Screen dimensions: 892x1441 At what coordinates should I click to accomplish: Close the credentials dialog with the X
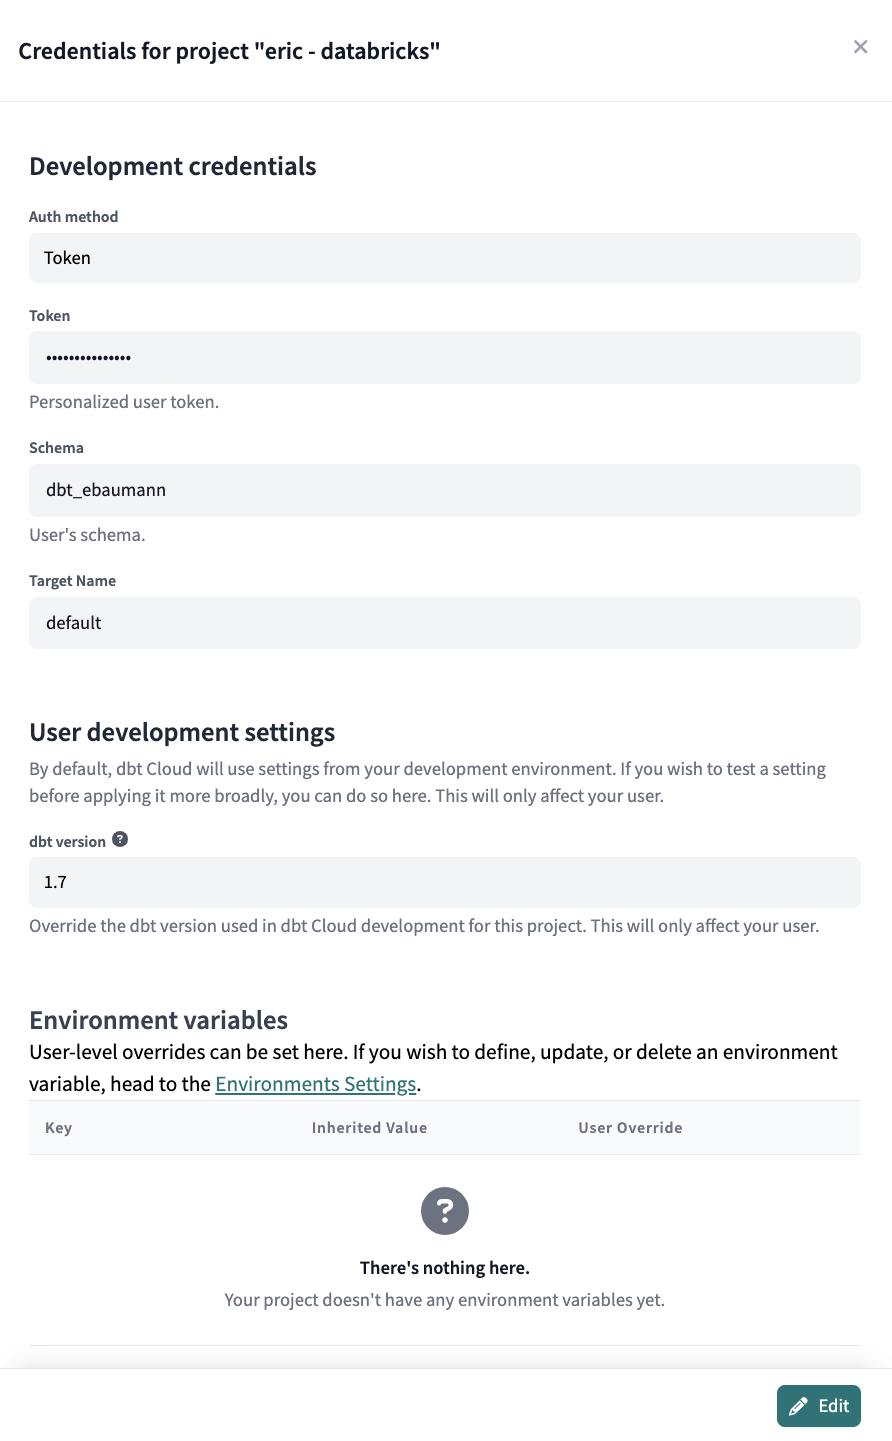pyautogui.click(x=860, y=46)
